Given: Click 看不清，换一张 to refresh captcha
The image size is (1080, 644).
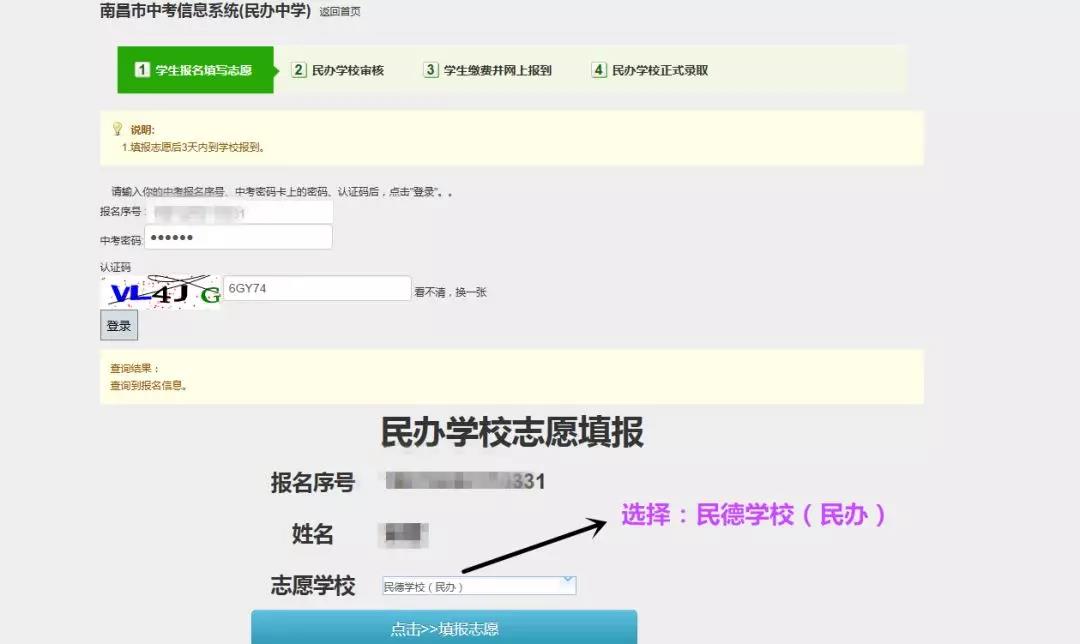Looking at the screenshot, I should pyautogui.click(x=450, y=292).
